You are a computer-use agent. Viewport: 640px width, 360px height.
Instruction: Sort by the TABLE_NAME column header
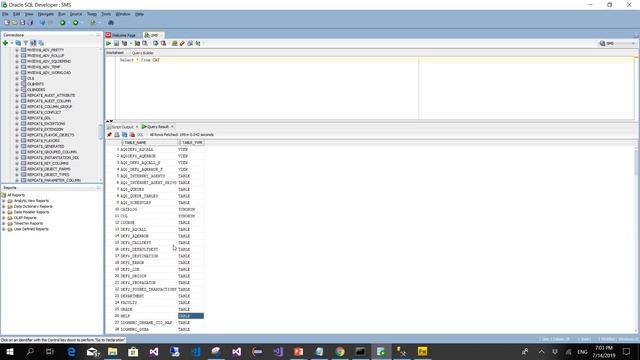coord(150,142)
